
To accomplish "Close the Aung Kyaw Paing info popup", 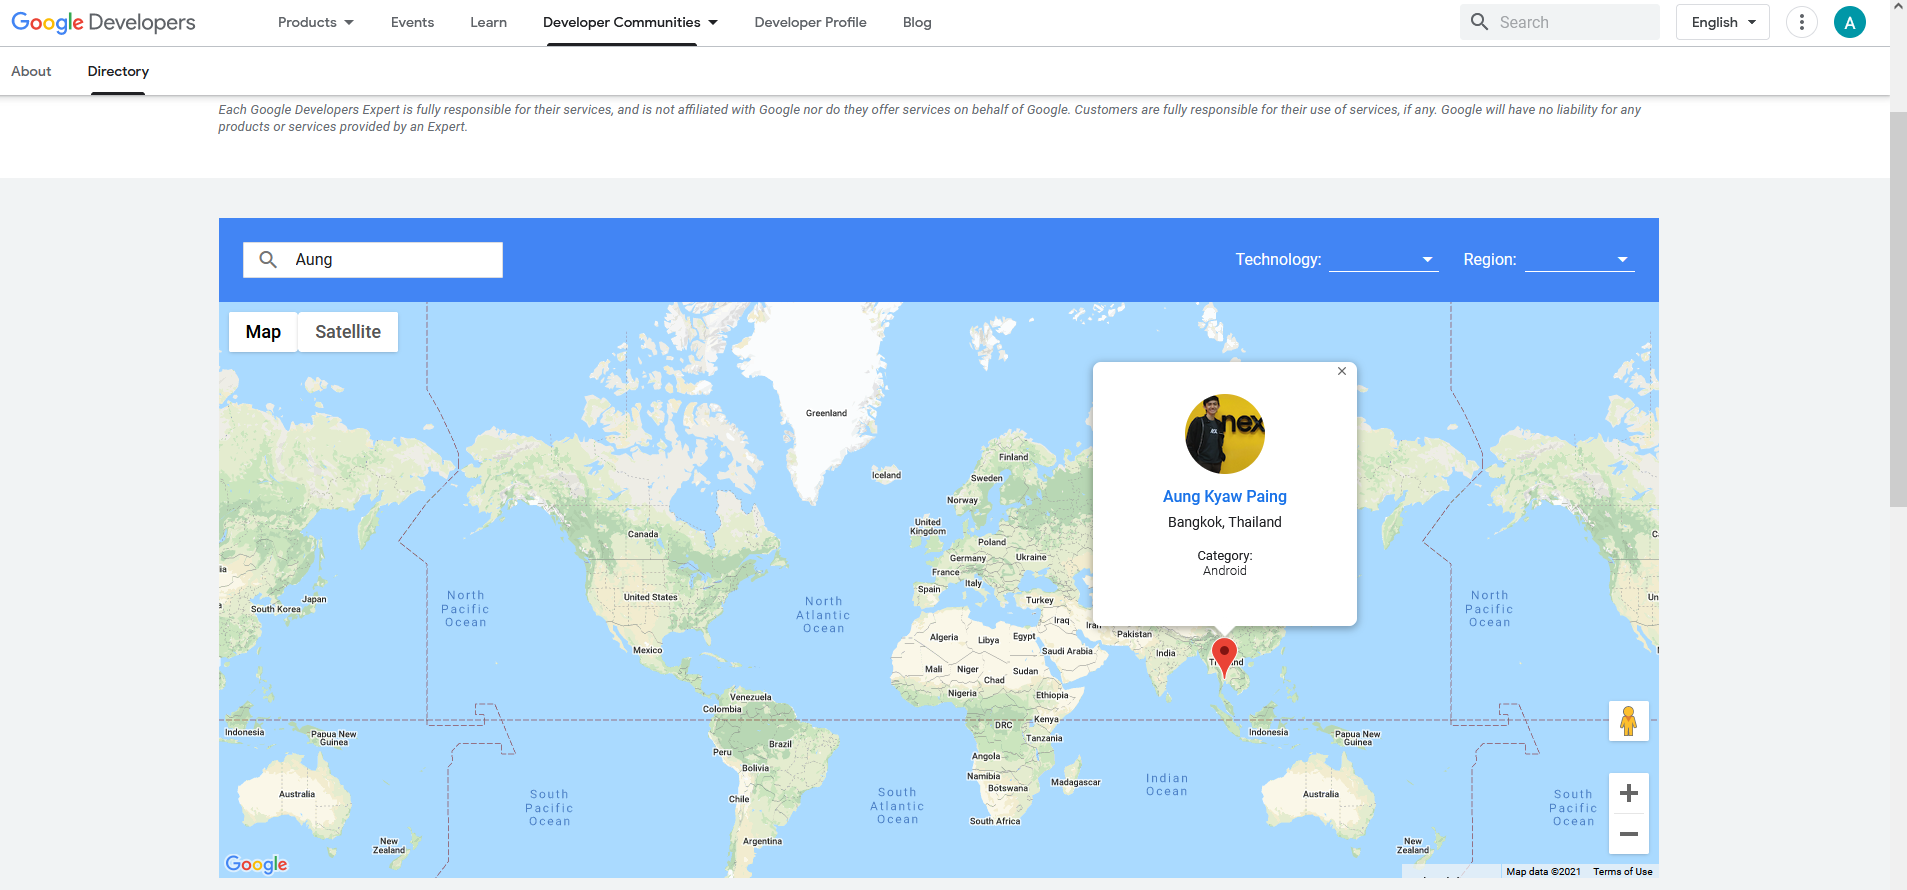I will click(x=1342, y=371).
